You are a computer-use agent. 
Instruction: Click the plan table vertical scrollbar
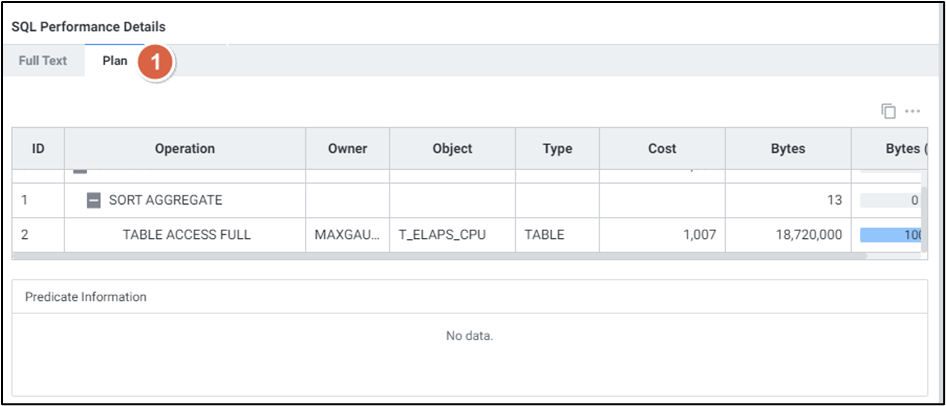click(x=925, y=210)
